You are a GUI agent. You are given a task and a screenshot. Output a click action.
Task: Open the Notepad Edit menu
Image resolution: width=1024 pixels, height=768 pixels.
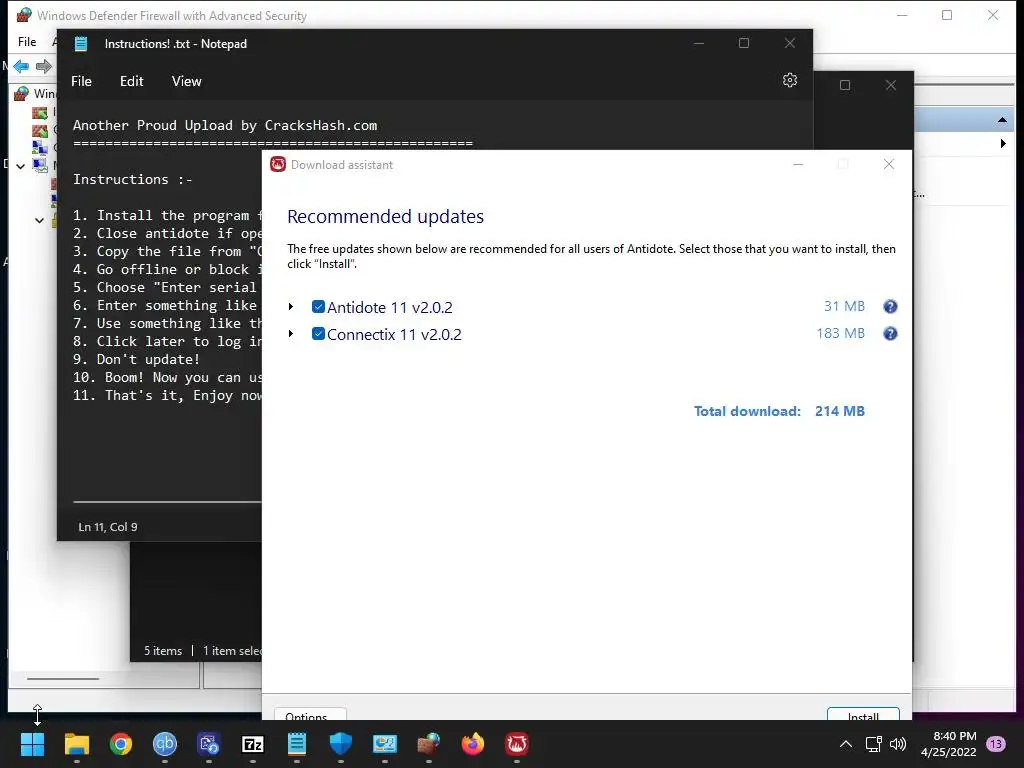click(131, 81)
